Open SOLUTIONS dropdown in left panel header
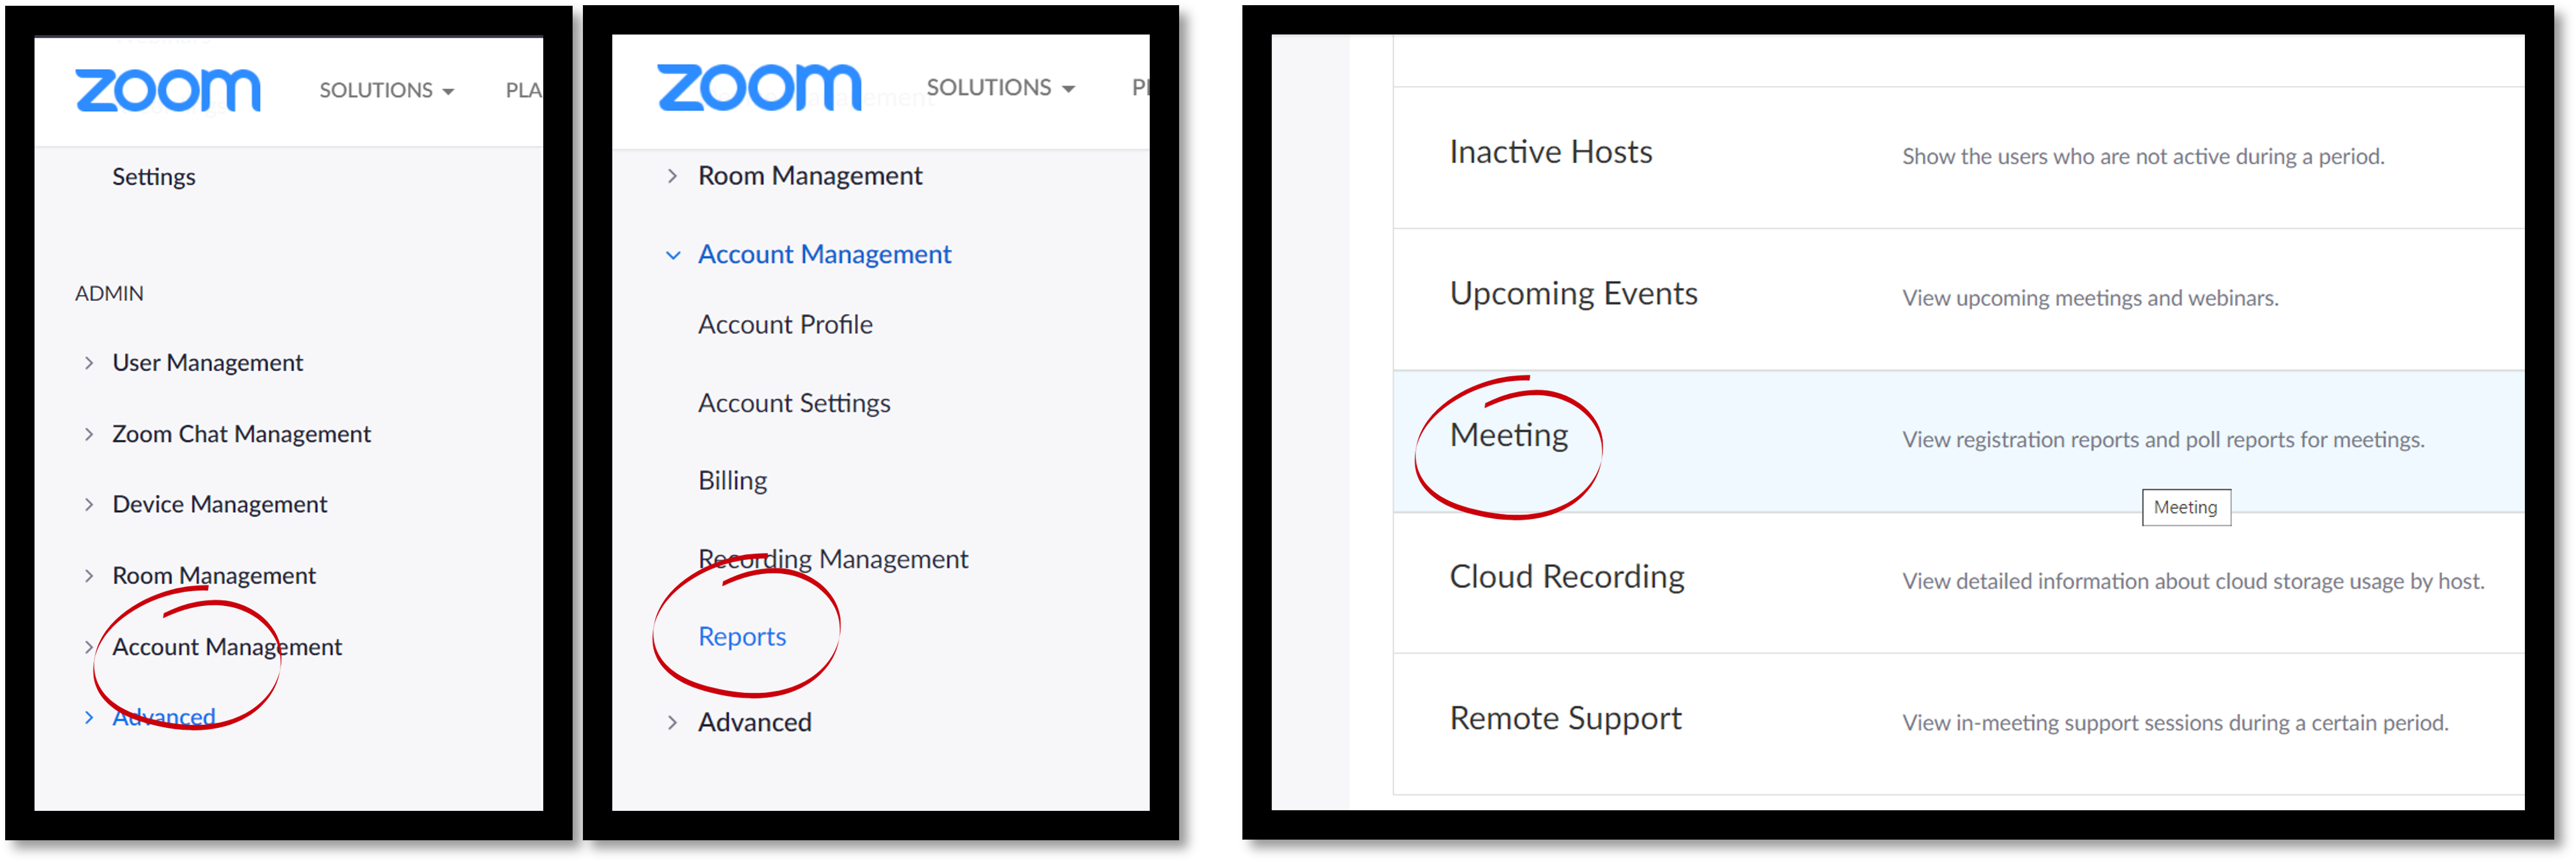2576x862 pixels. click(x=387, y=90)
